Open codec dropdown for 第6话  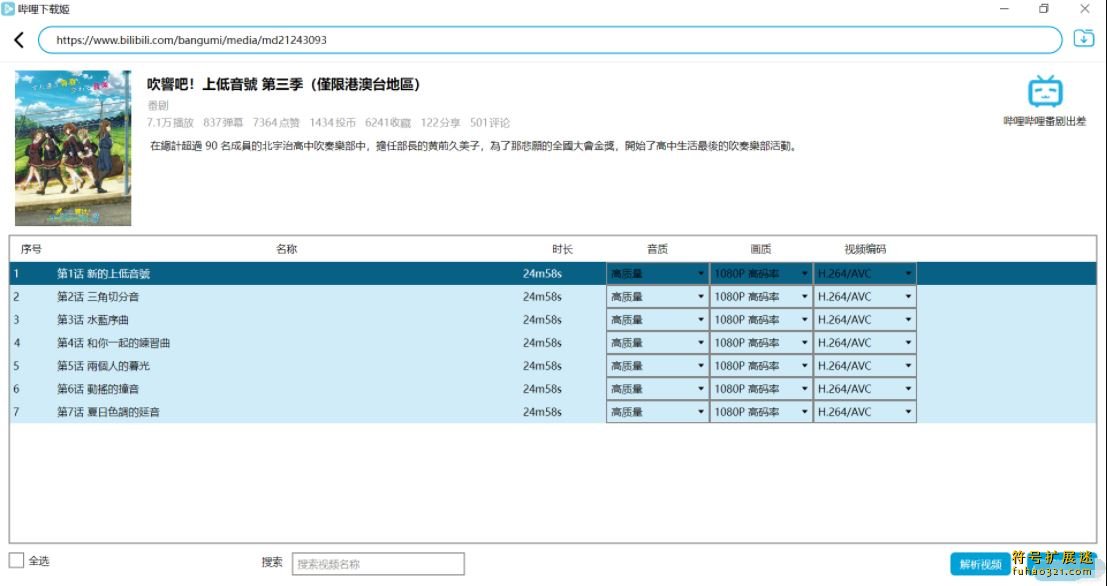point(865,389)
